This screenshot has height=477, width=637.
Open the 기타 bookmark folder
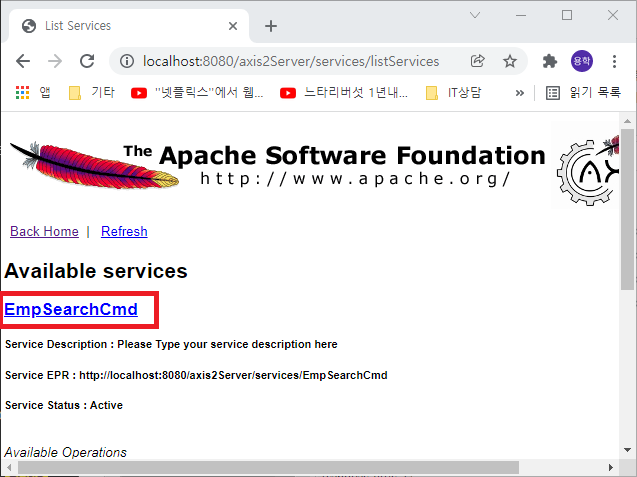coord(91,93)
